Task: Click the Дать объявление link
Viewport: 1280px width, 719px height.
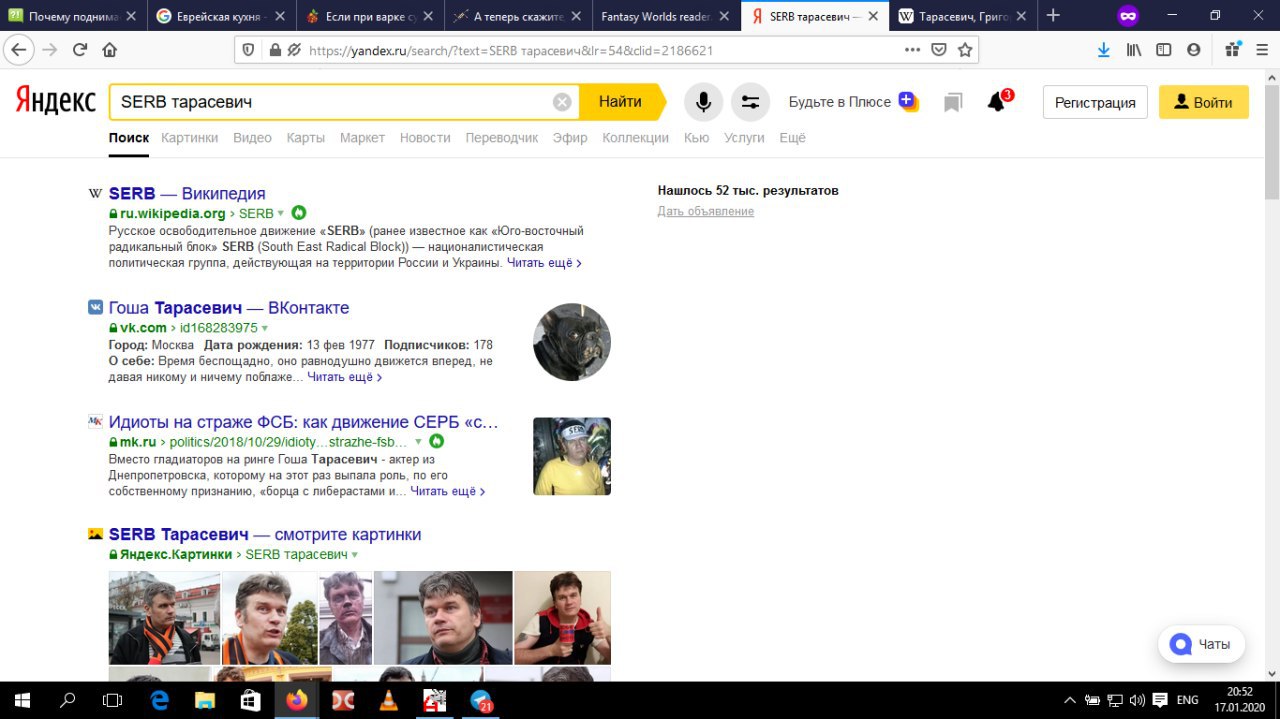Action: 705,211
